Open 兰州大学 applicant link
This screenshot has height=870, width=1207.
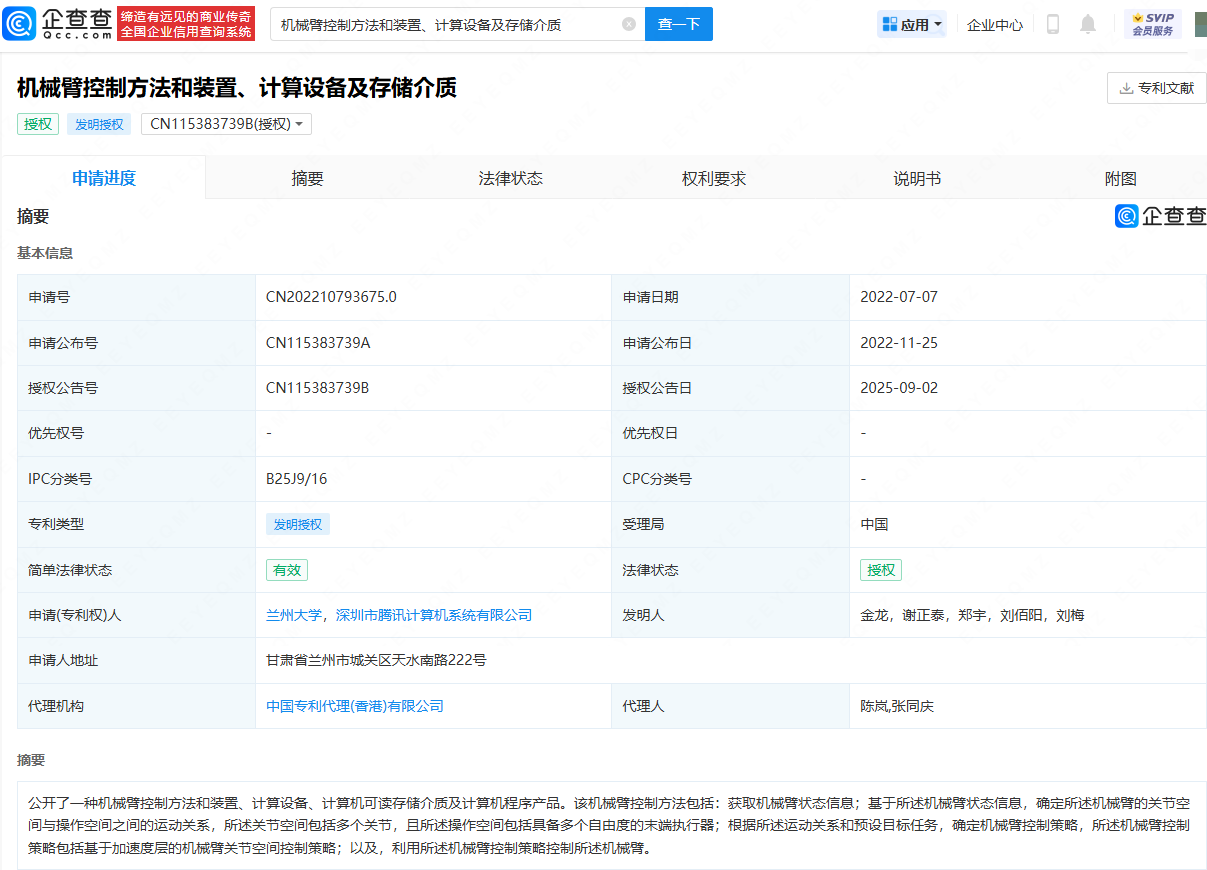pyautogui.click(x=293, y=615)
